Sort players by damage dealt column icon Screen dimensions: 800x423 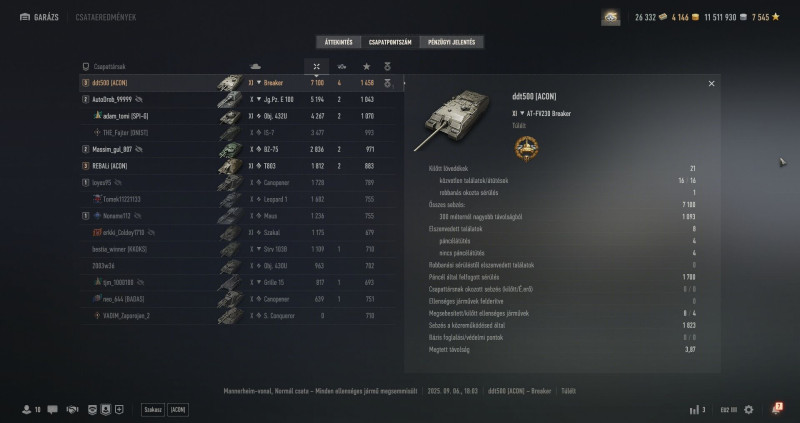tap(316, 66)
